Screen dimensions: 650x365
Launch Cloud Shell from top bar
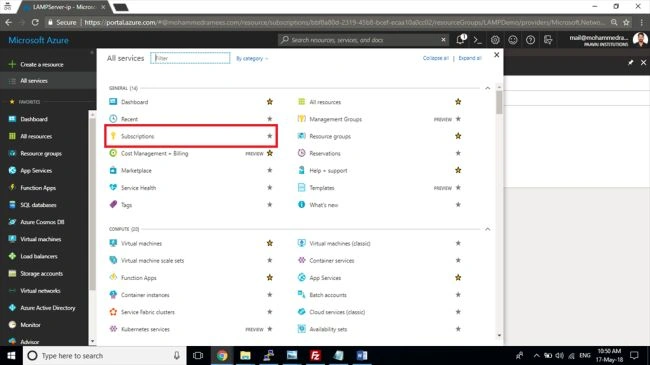pos(478,40)
